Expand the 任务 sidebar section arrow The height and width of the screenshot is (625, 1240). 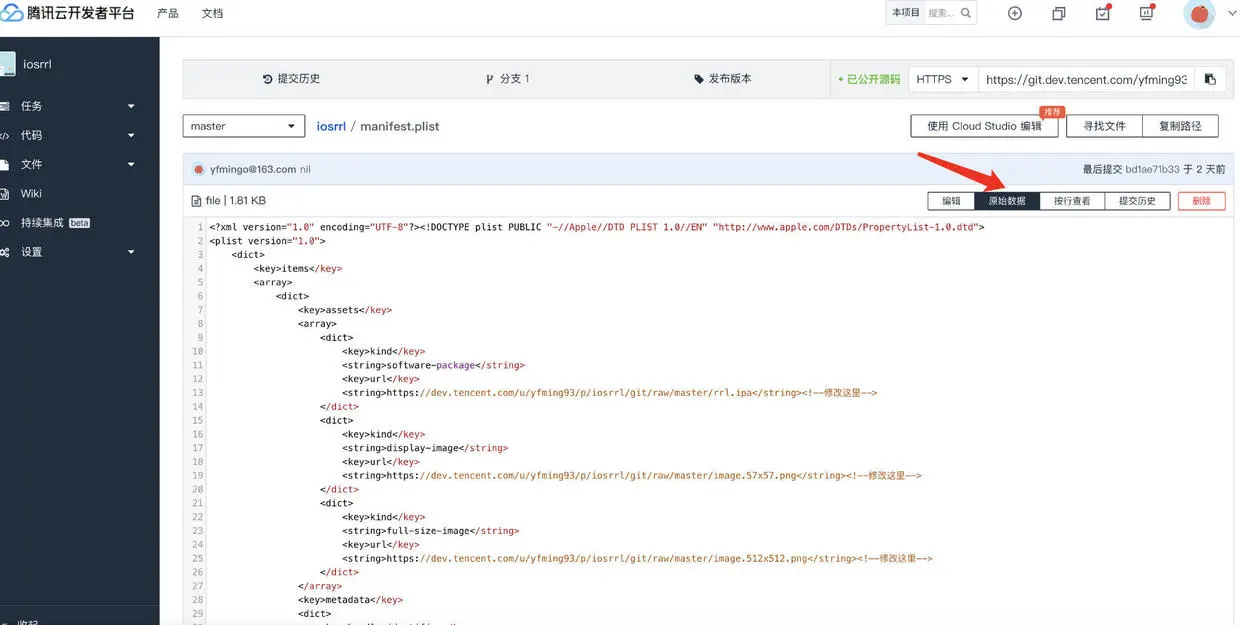tap(131, 106)
